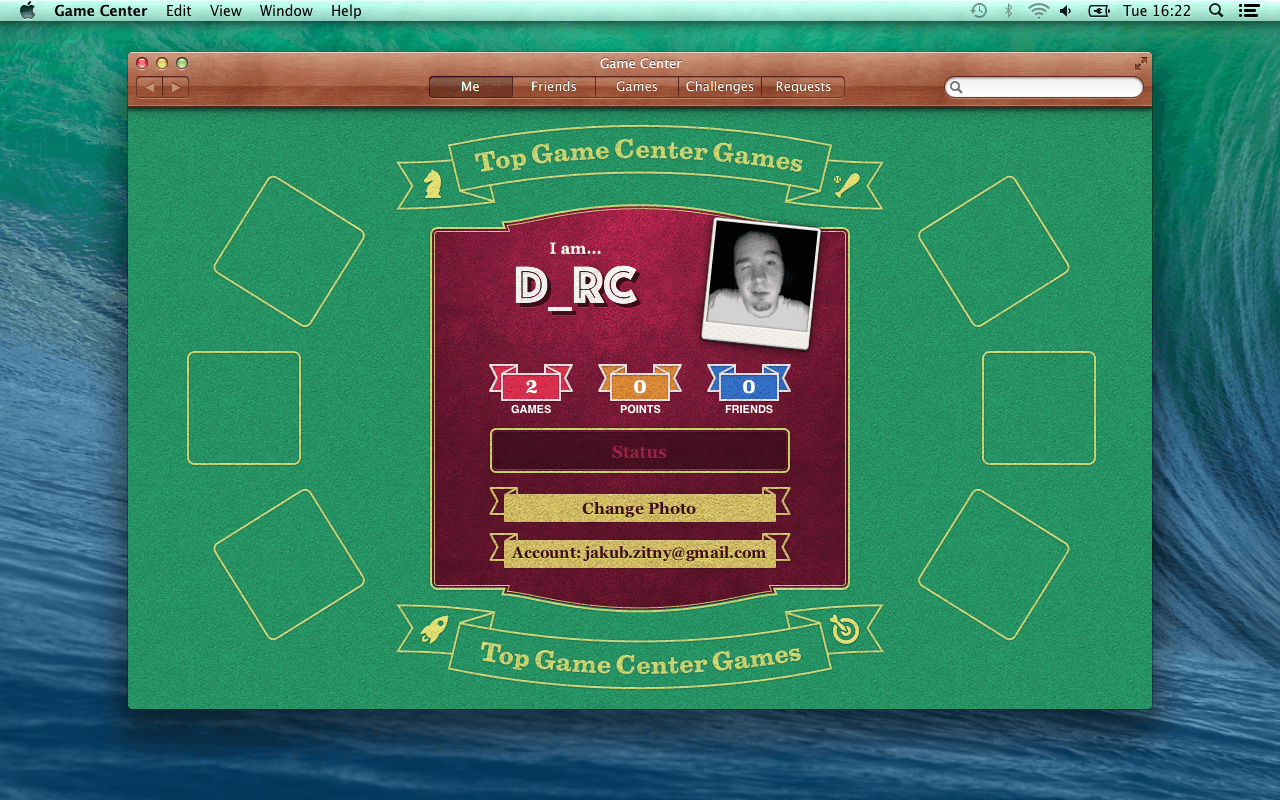Click the I am... label
The height and width of the screenshot is (800, 1280).
point(575,248)
